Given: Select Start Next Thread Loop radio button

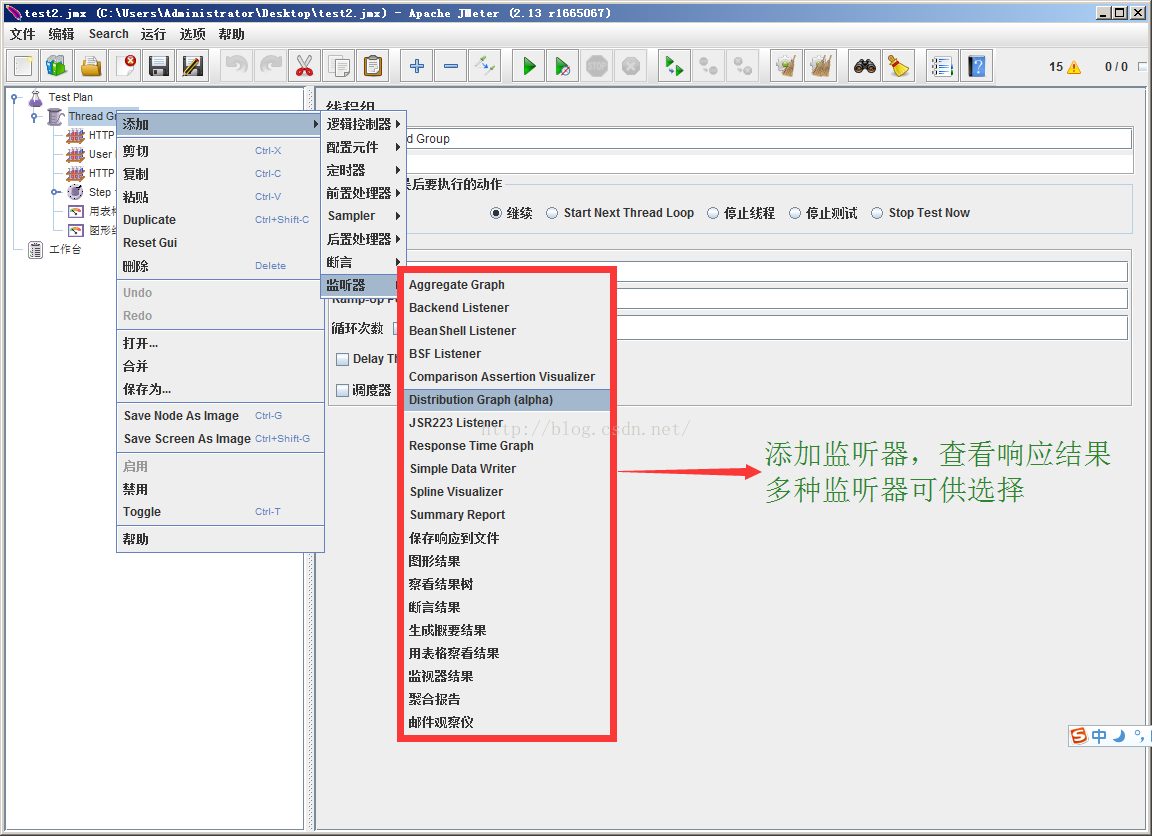Looking at the screenshot, I should [552, 213].
